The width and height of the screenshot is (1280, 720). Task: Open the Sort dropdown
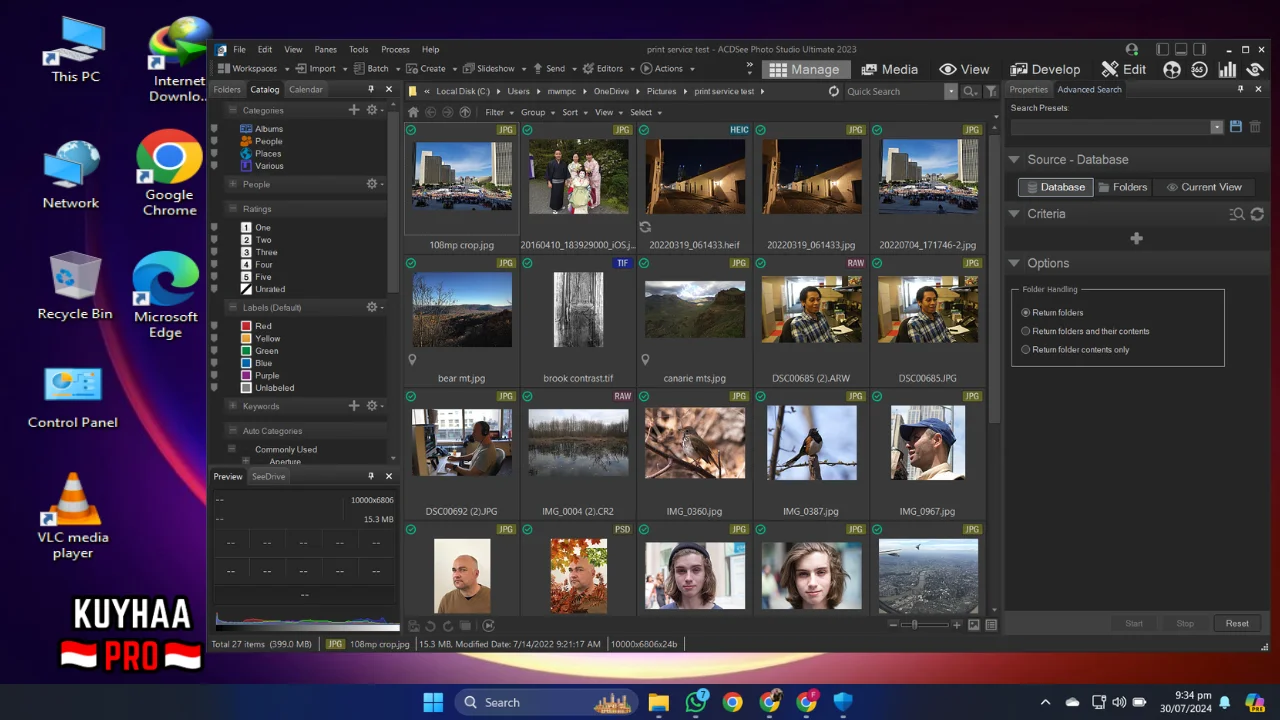[x=574, y=112]
